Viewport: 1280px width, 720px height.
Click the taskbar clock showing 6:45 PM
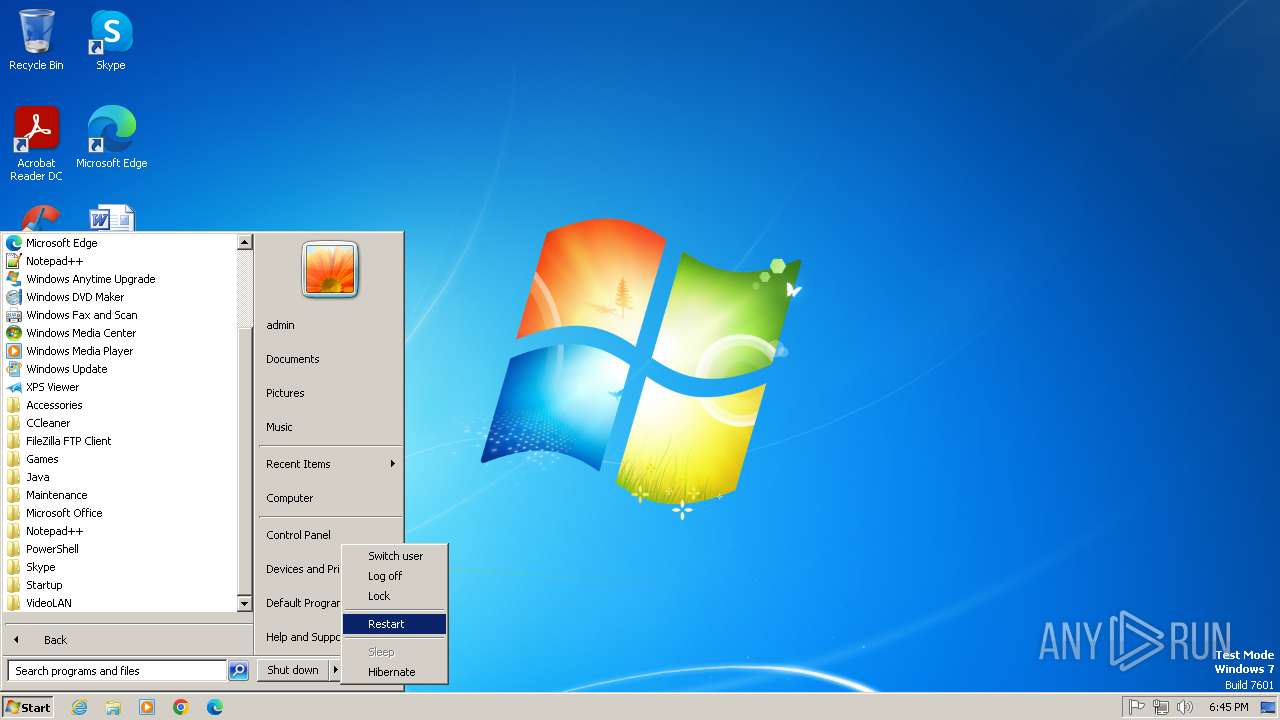1228,707
